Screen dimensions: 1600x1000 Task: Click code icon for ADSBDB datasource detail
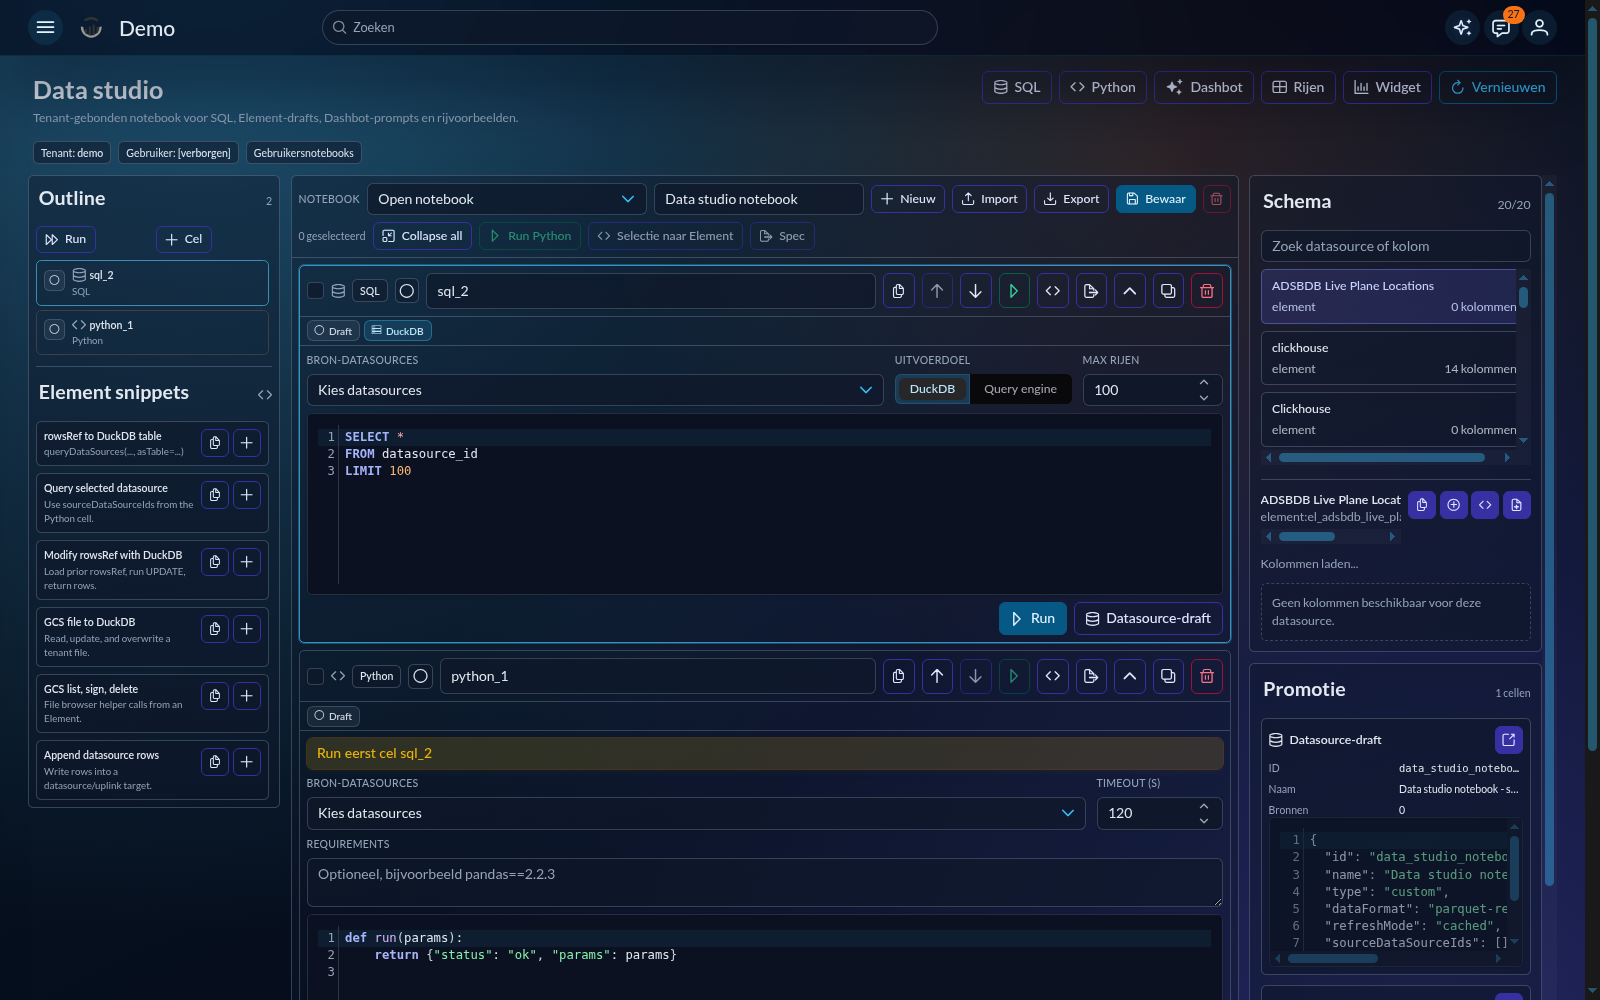coord(1485,505)
